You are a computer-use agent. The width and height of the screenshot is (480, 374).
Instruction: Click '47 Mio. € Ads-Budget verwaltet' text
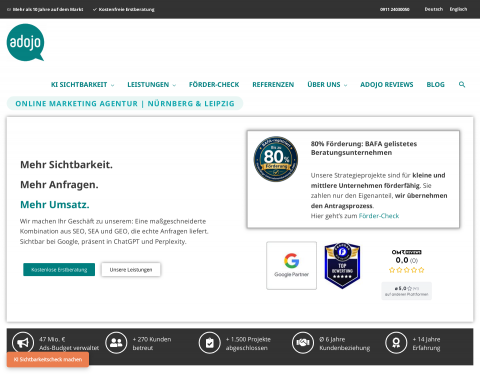click(x=69, y=343)
